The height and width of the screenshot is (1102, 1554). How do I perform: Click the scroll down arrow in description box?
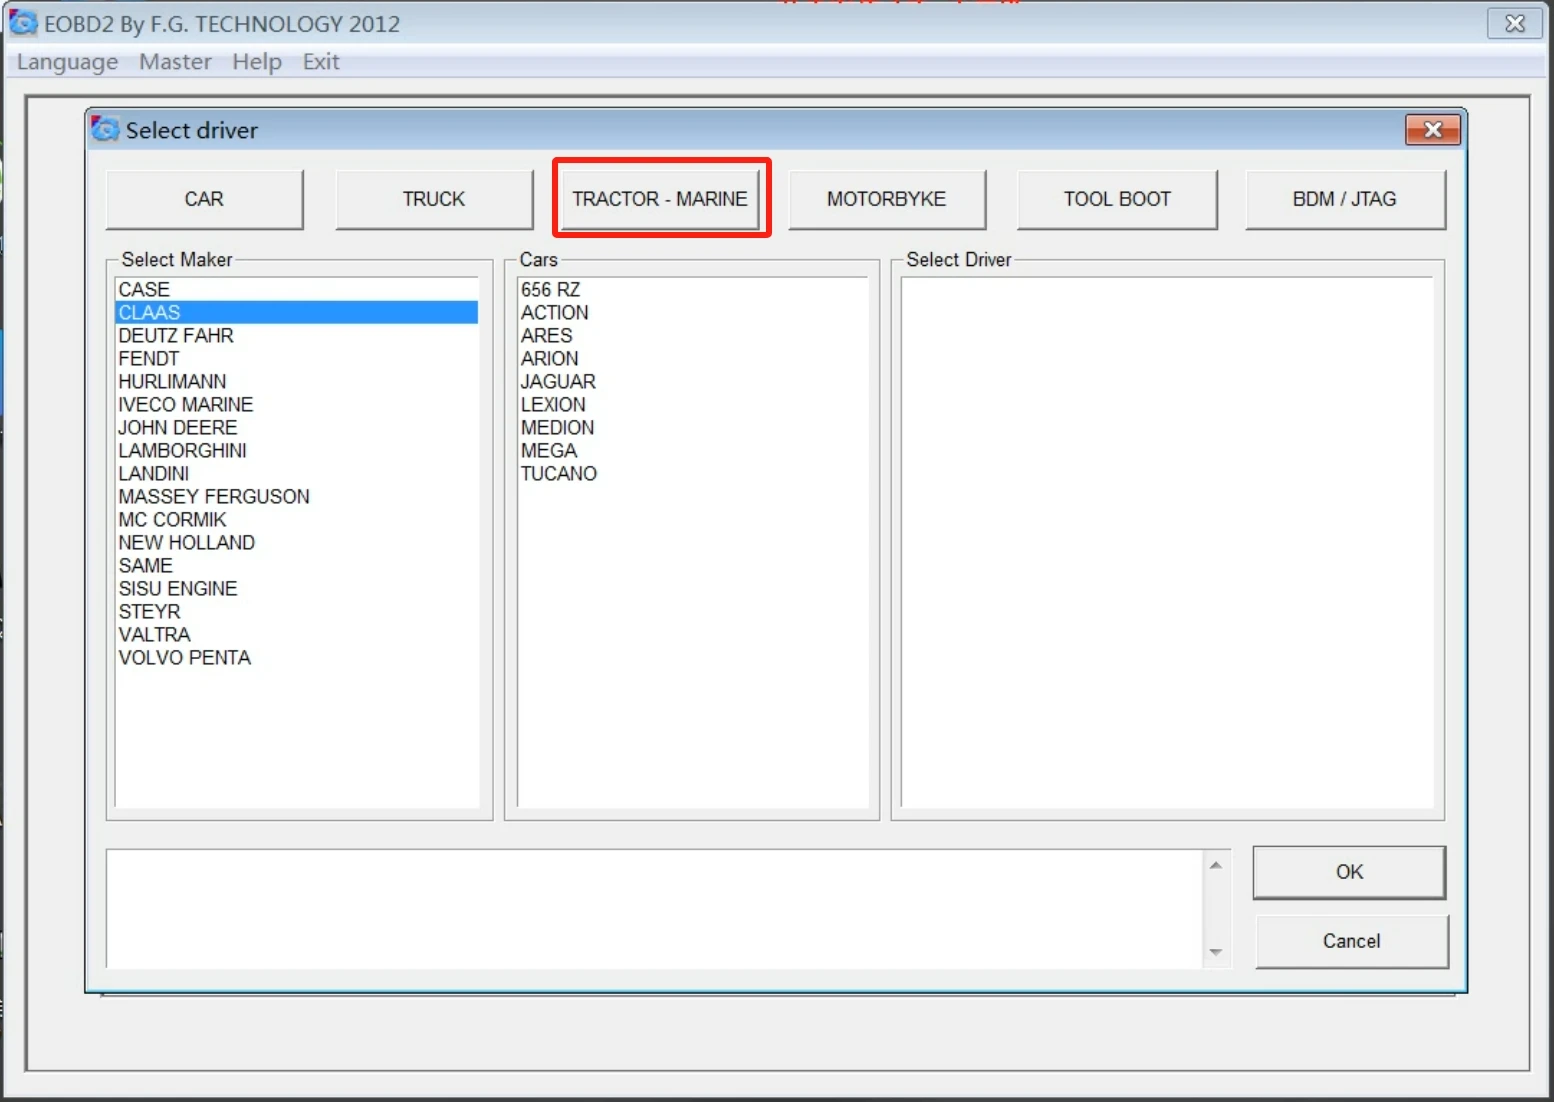(x=1215, y=952)
